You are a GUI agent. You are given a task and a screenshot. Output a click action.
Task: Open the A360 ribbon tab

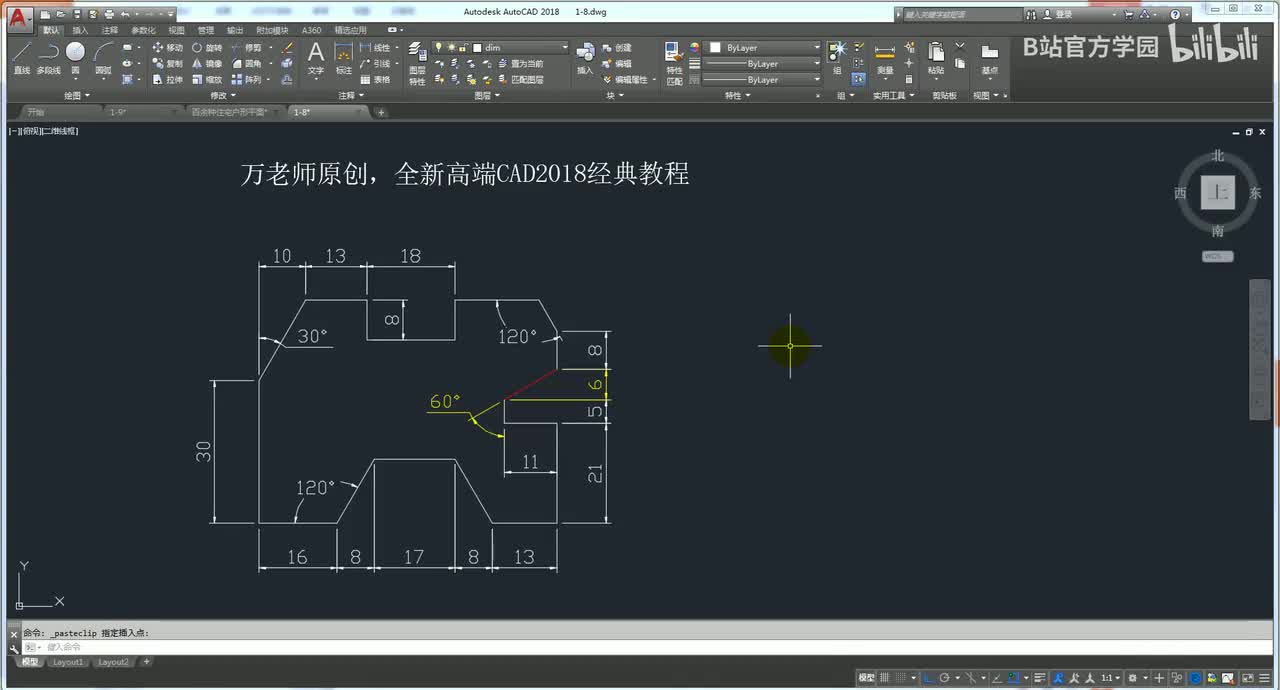tap(311, 30)
